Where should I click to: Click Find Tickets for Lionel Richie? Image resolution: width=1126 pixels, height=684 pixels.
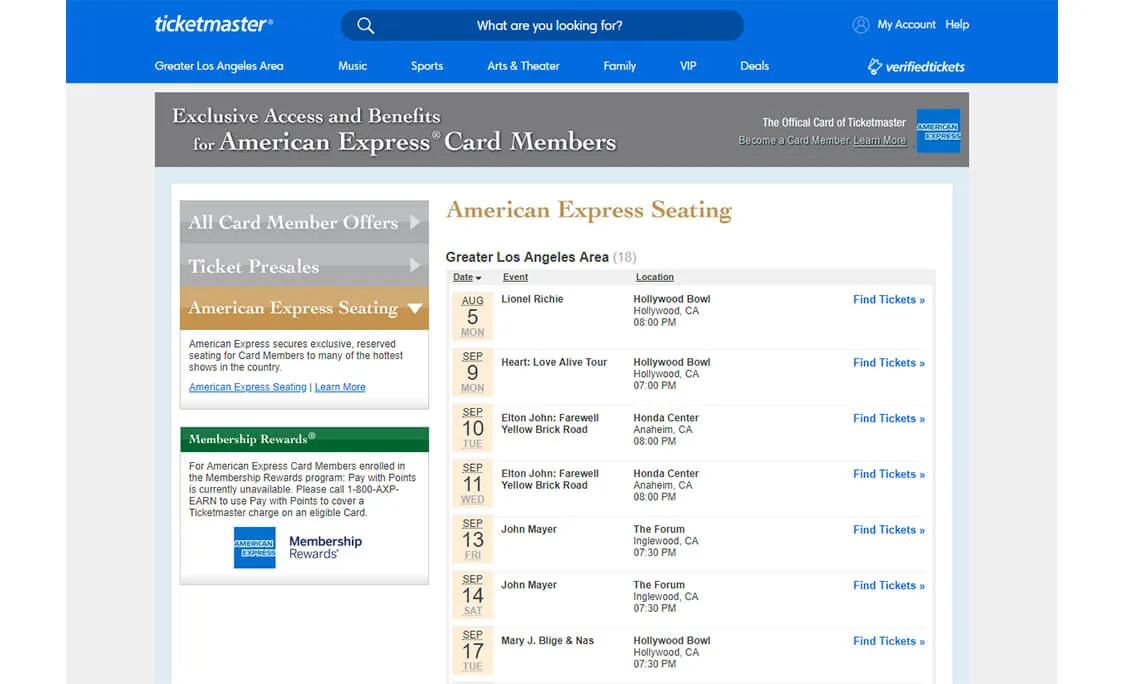(888, 300)
